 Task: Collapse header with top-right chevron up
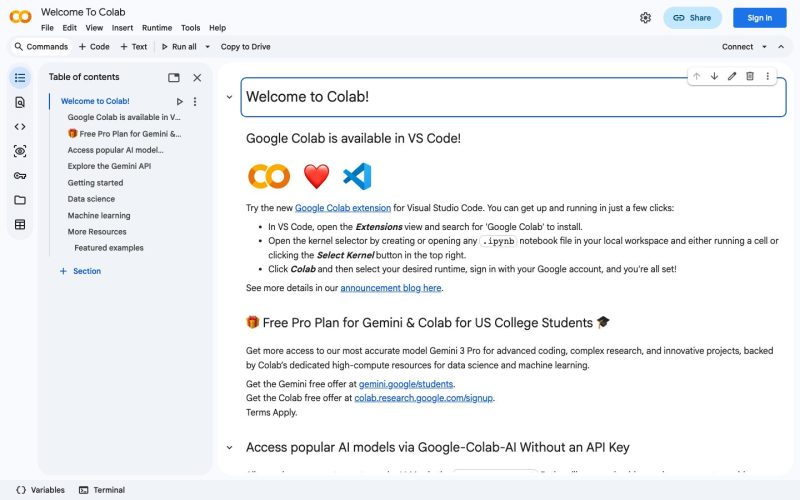tap(781, 46)
